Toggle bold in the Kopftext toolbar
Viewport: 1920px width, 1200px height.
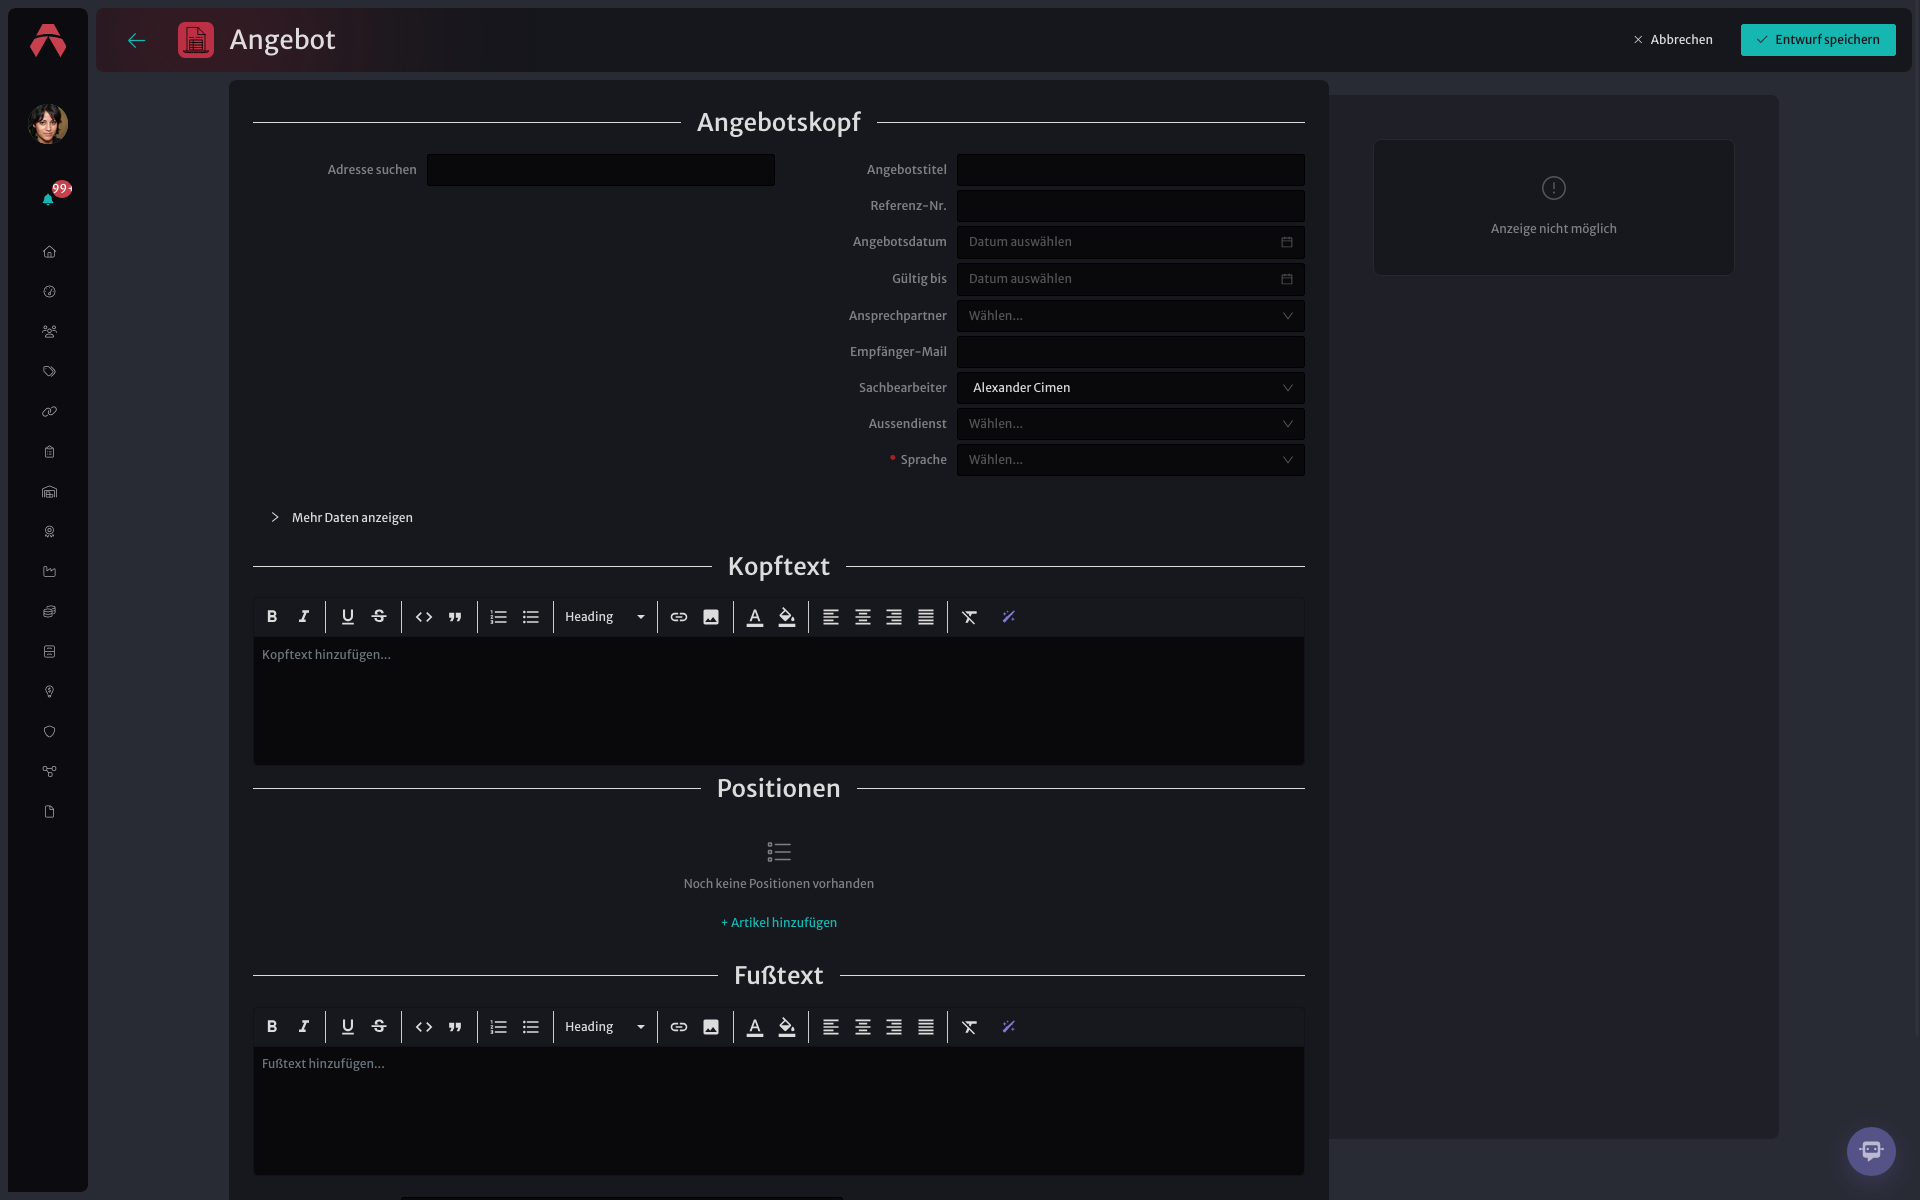pos(272,617)
